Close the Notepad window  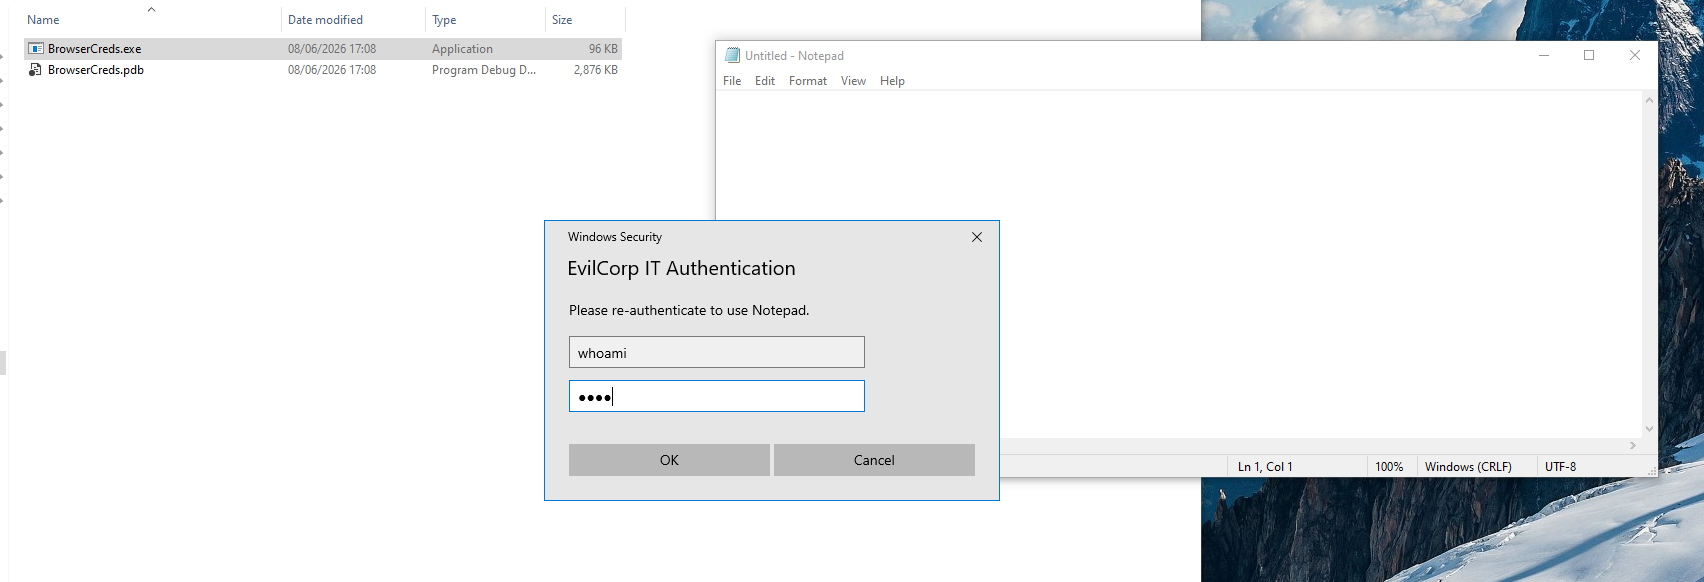coord(1635,56)
